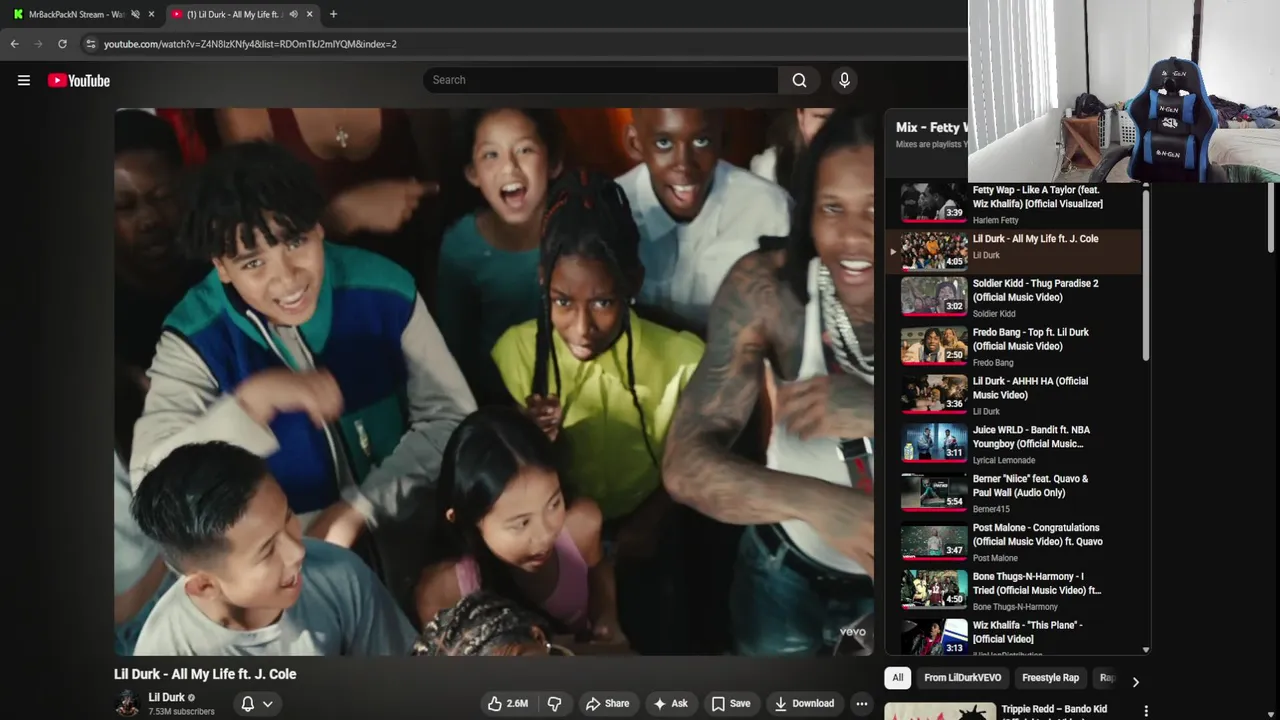
Task: Open more actions ellipsis under video
Action: tap(861, 704)
